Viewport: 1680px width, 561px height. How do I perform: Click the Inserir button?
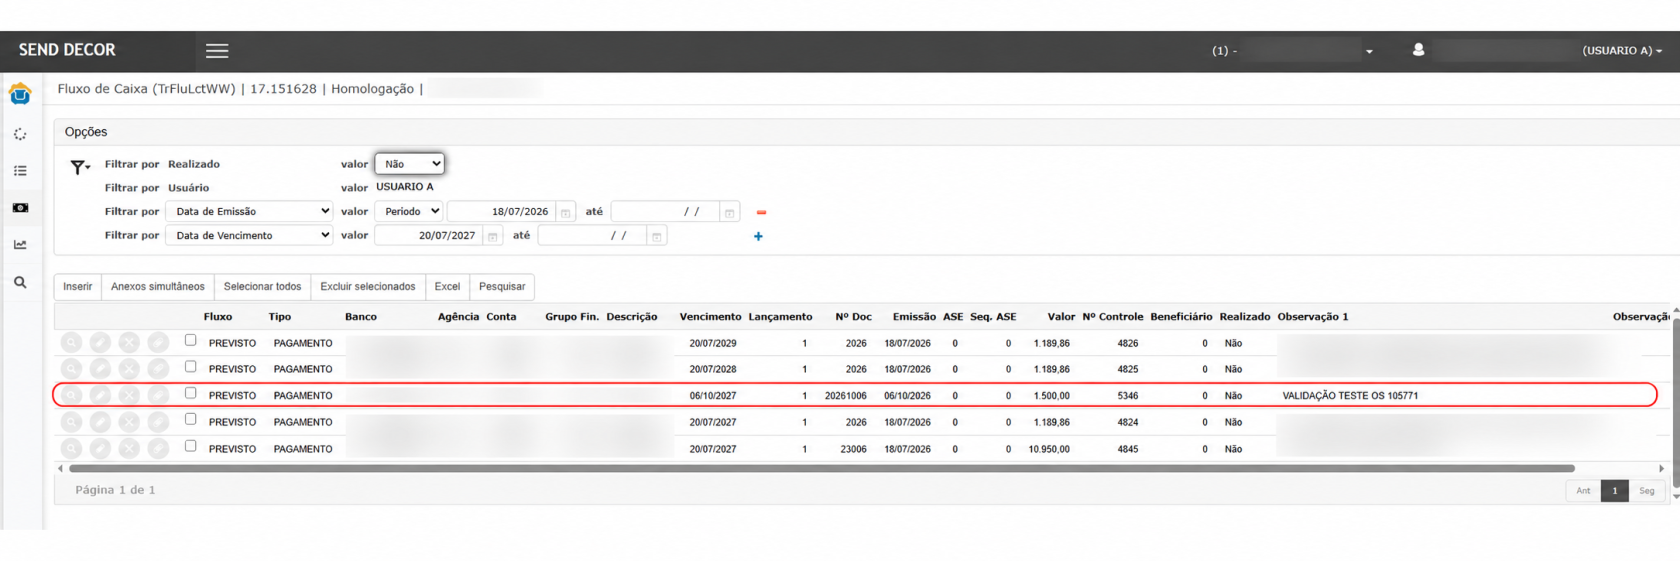click(78, 287)
